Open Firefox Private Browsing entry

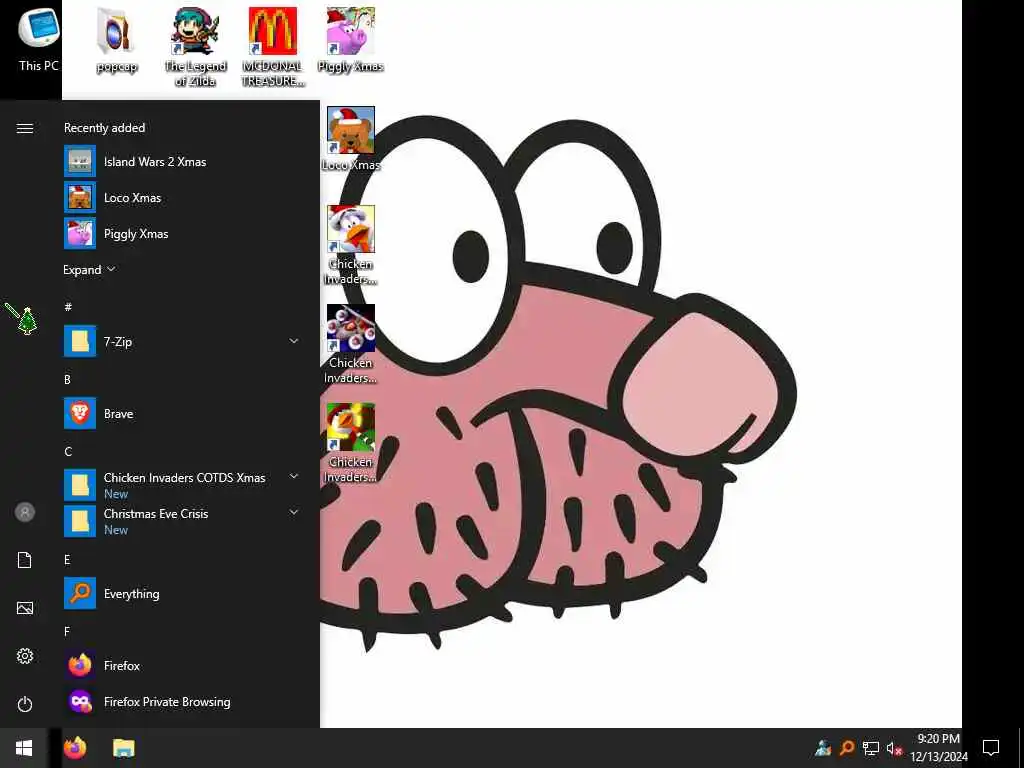(183, 701)
